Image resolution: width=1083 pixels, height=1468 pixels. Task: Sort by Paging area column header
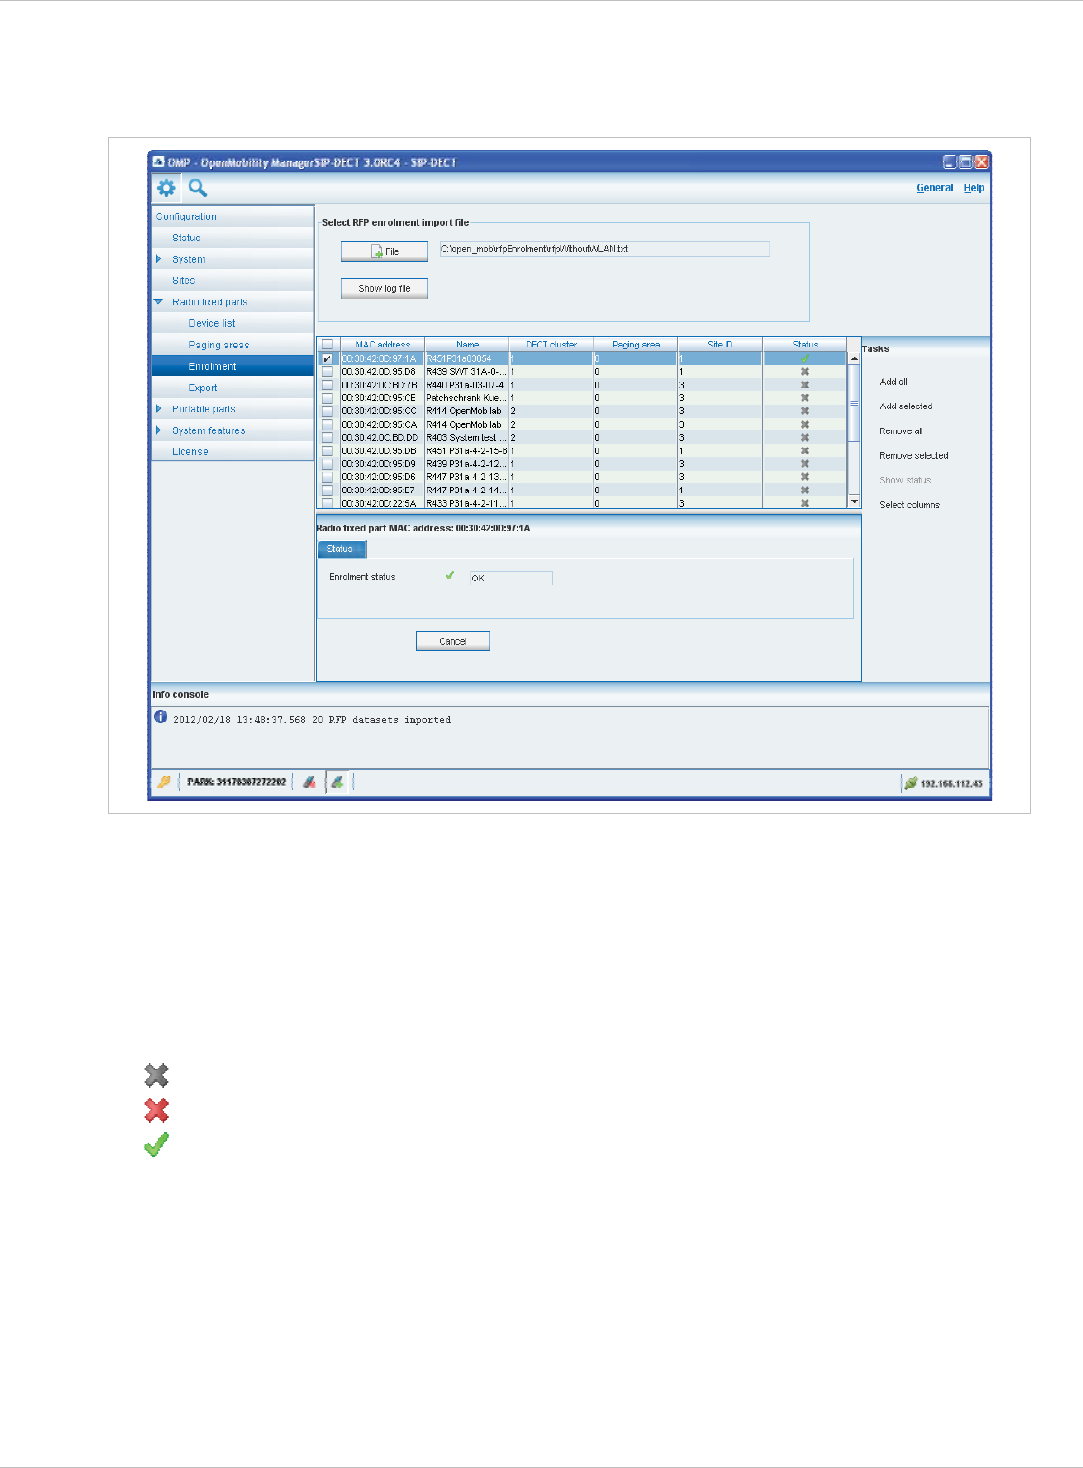click(x=636, y=344)
